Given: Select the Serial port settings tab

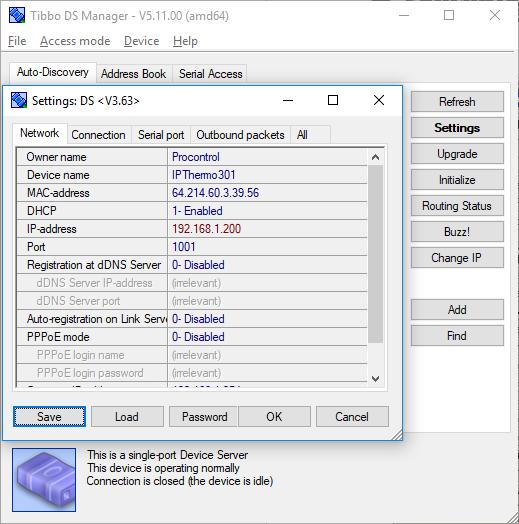Looking at the screenshot, I should pos(161,135).
